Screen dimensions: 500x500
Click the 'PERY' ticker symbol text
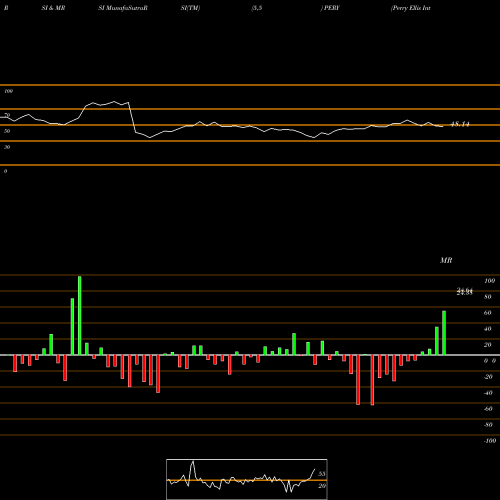(x=331, y=8)
